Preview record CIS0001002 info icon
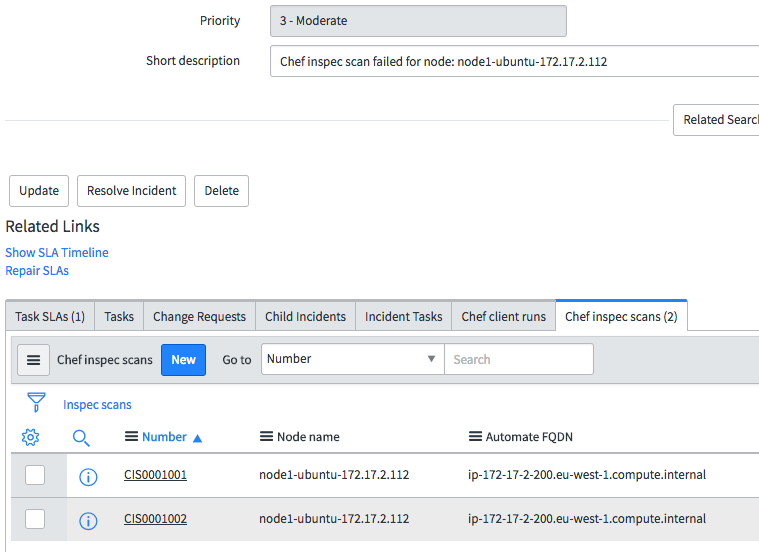 (x=88, y=521)
